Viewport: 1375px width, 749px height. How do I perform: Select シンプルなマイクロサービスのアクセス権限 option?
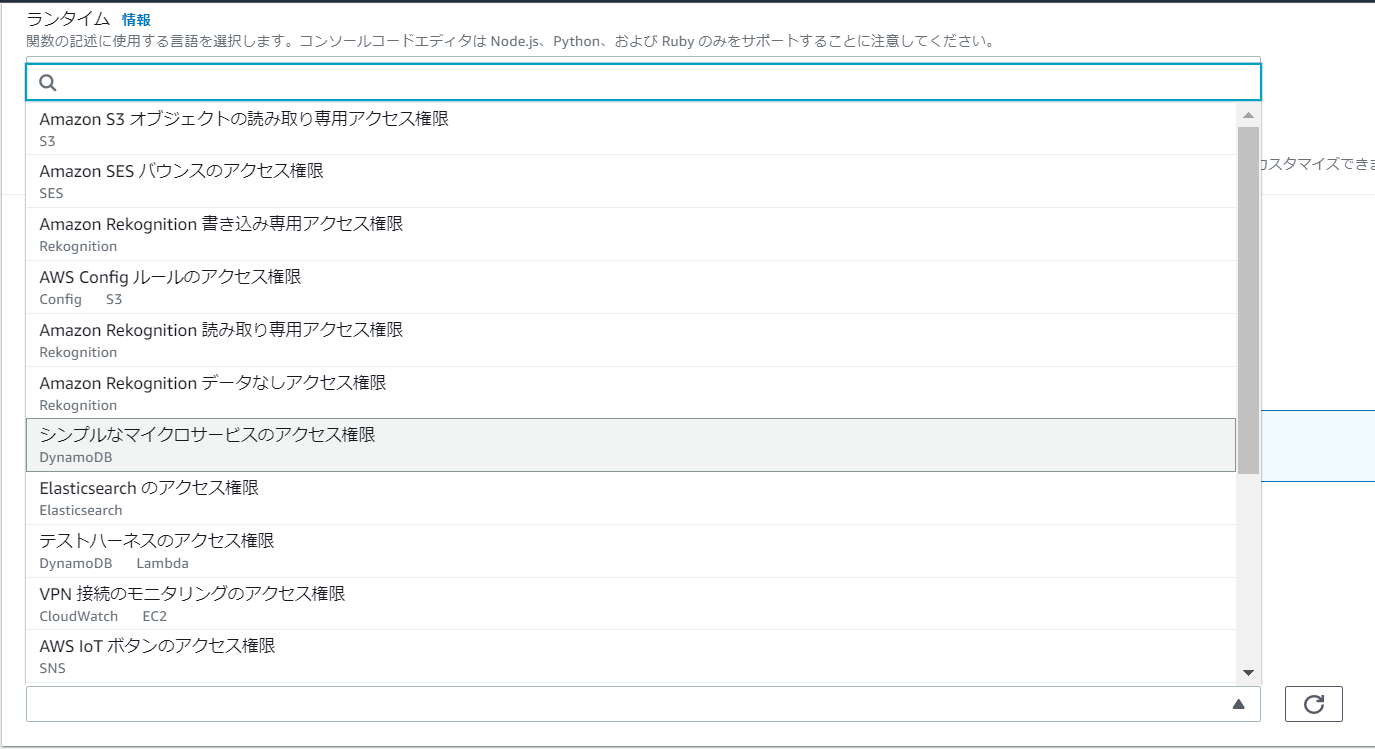pos(631,445)
